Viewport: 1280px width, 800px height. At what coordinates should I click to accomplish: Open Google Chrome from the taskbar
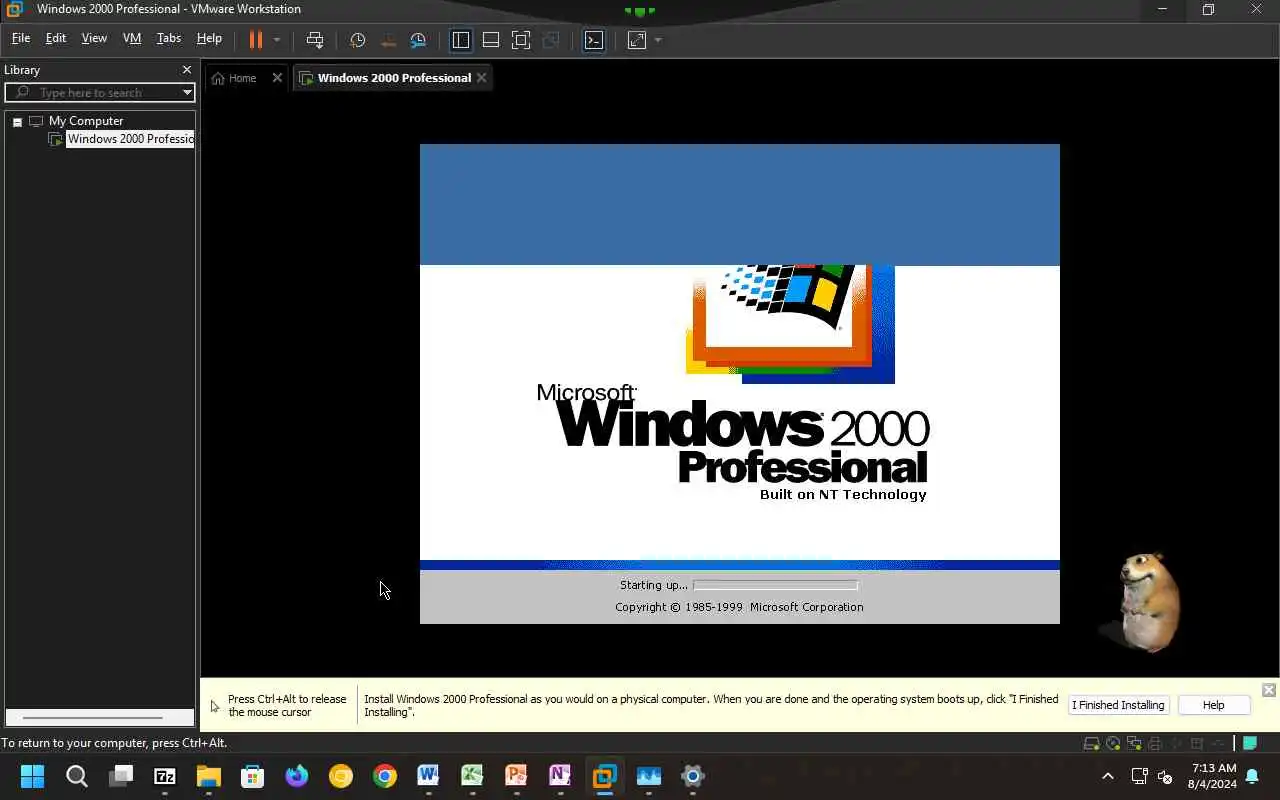(384, 776)
